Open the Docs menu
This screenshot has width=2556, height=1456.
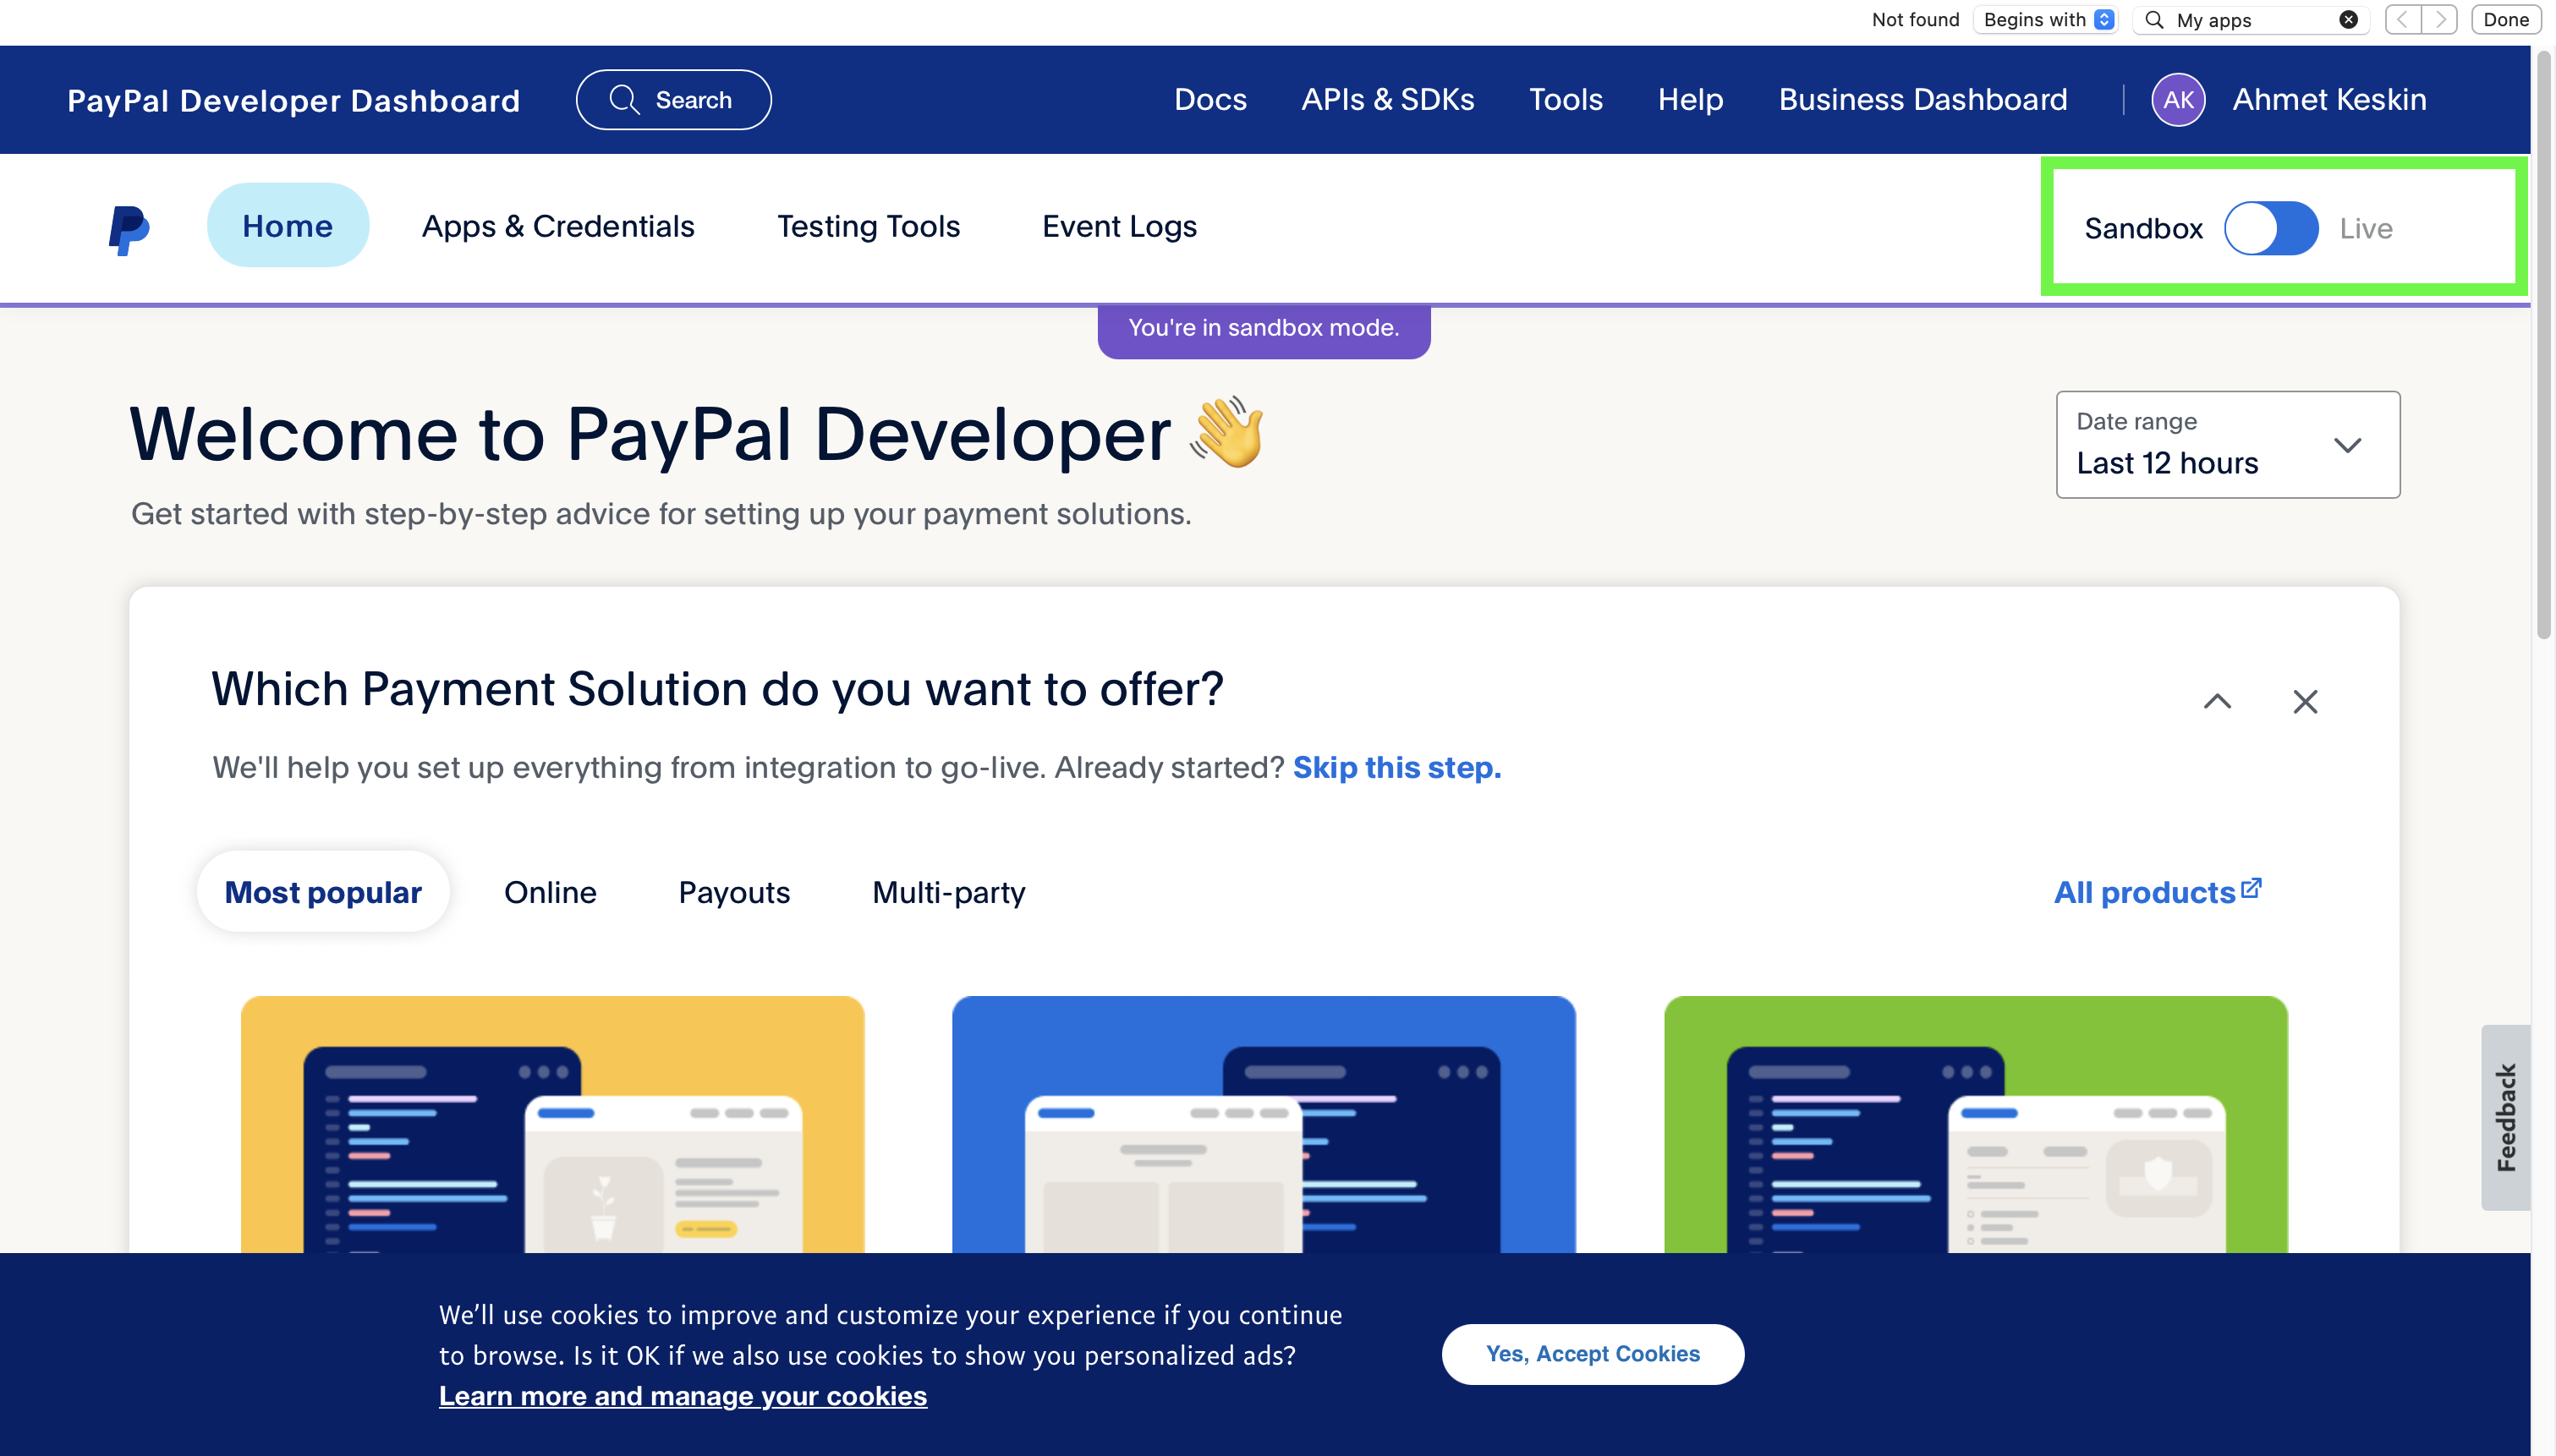click(x=1210, y=100)
